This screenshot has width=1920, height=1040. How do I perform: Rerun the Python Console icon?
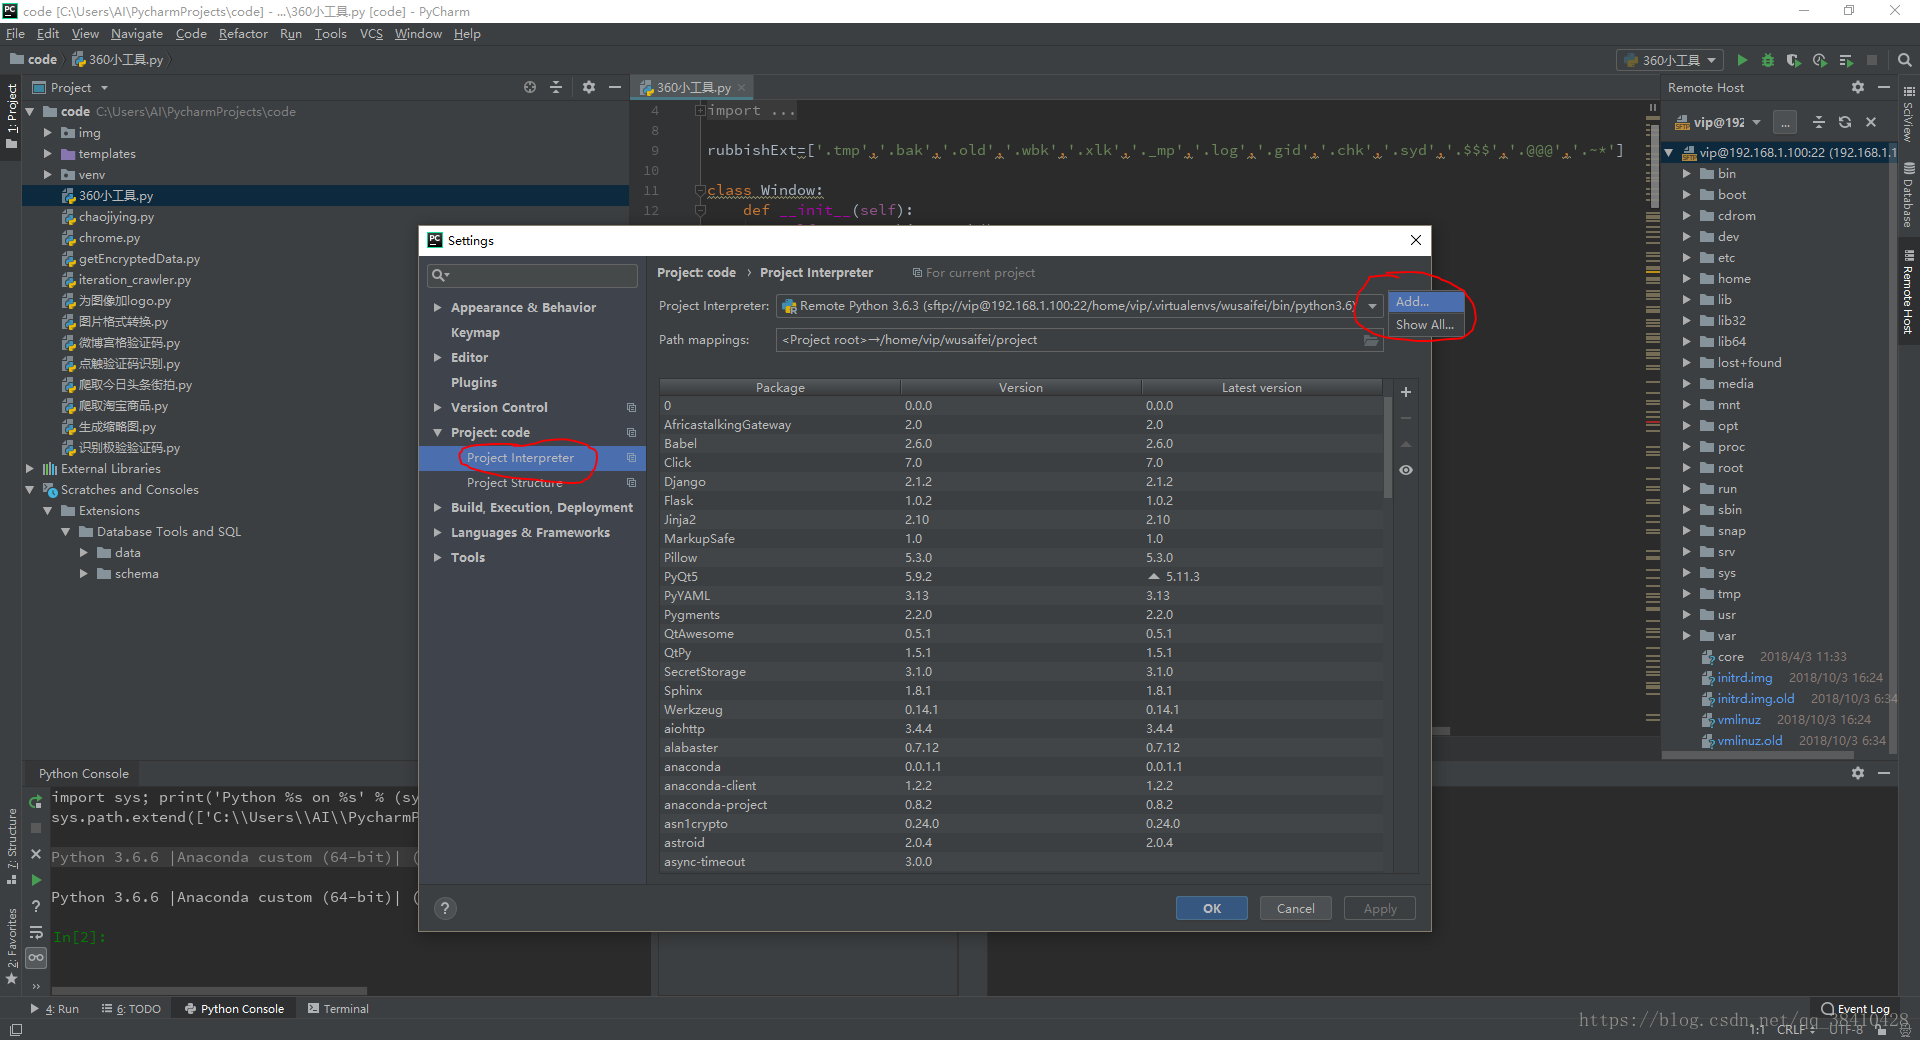[x=36, y=801]
